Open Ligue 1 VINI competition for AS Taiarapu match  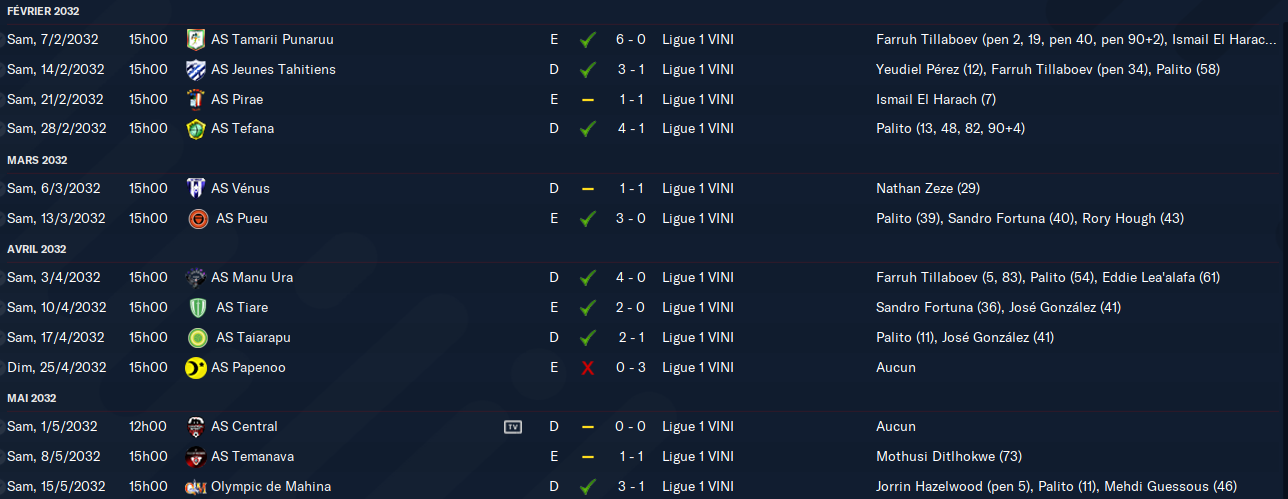click(x=698, y=337)
